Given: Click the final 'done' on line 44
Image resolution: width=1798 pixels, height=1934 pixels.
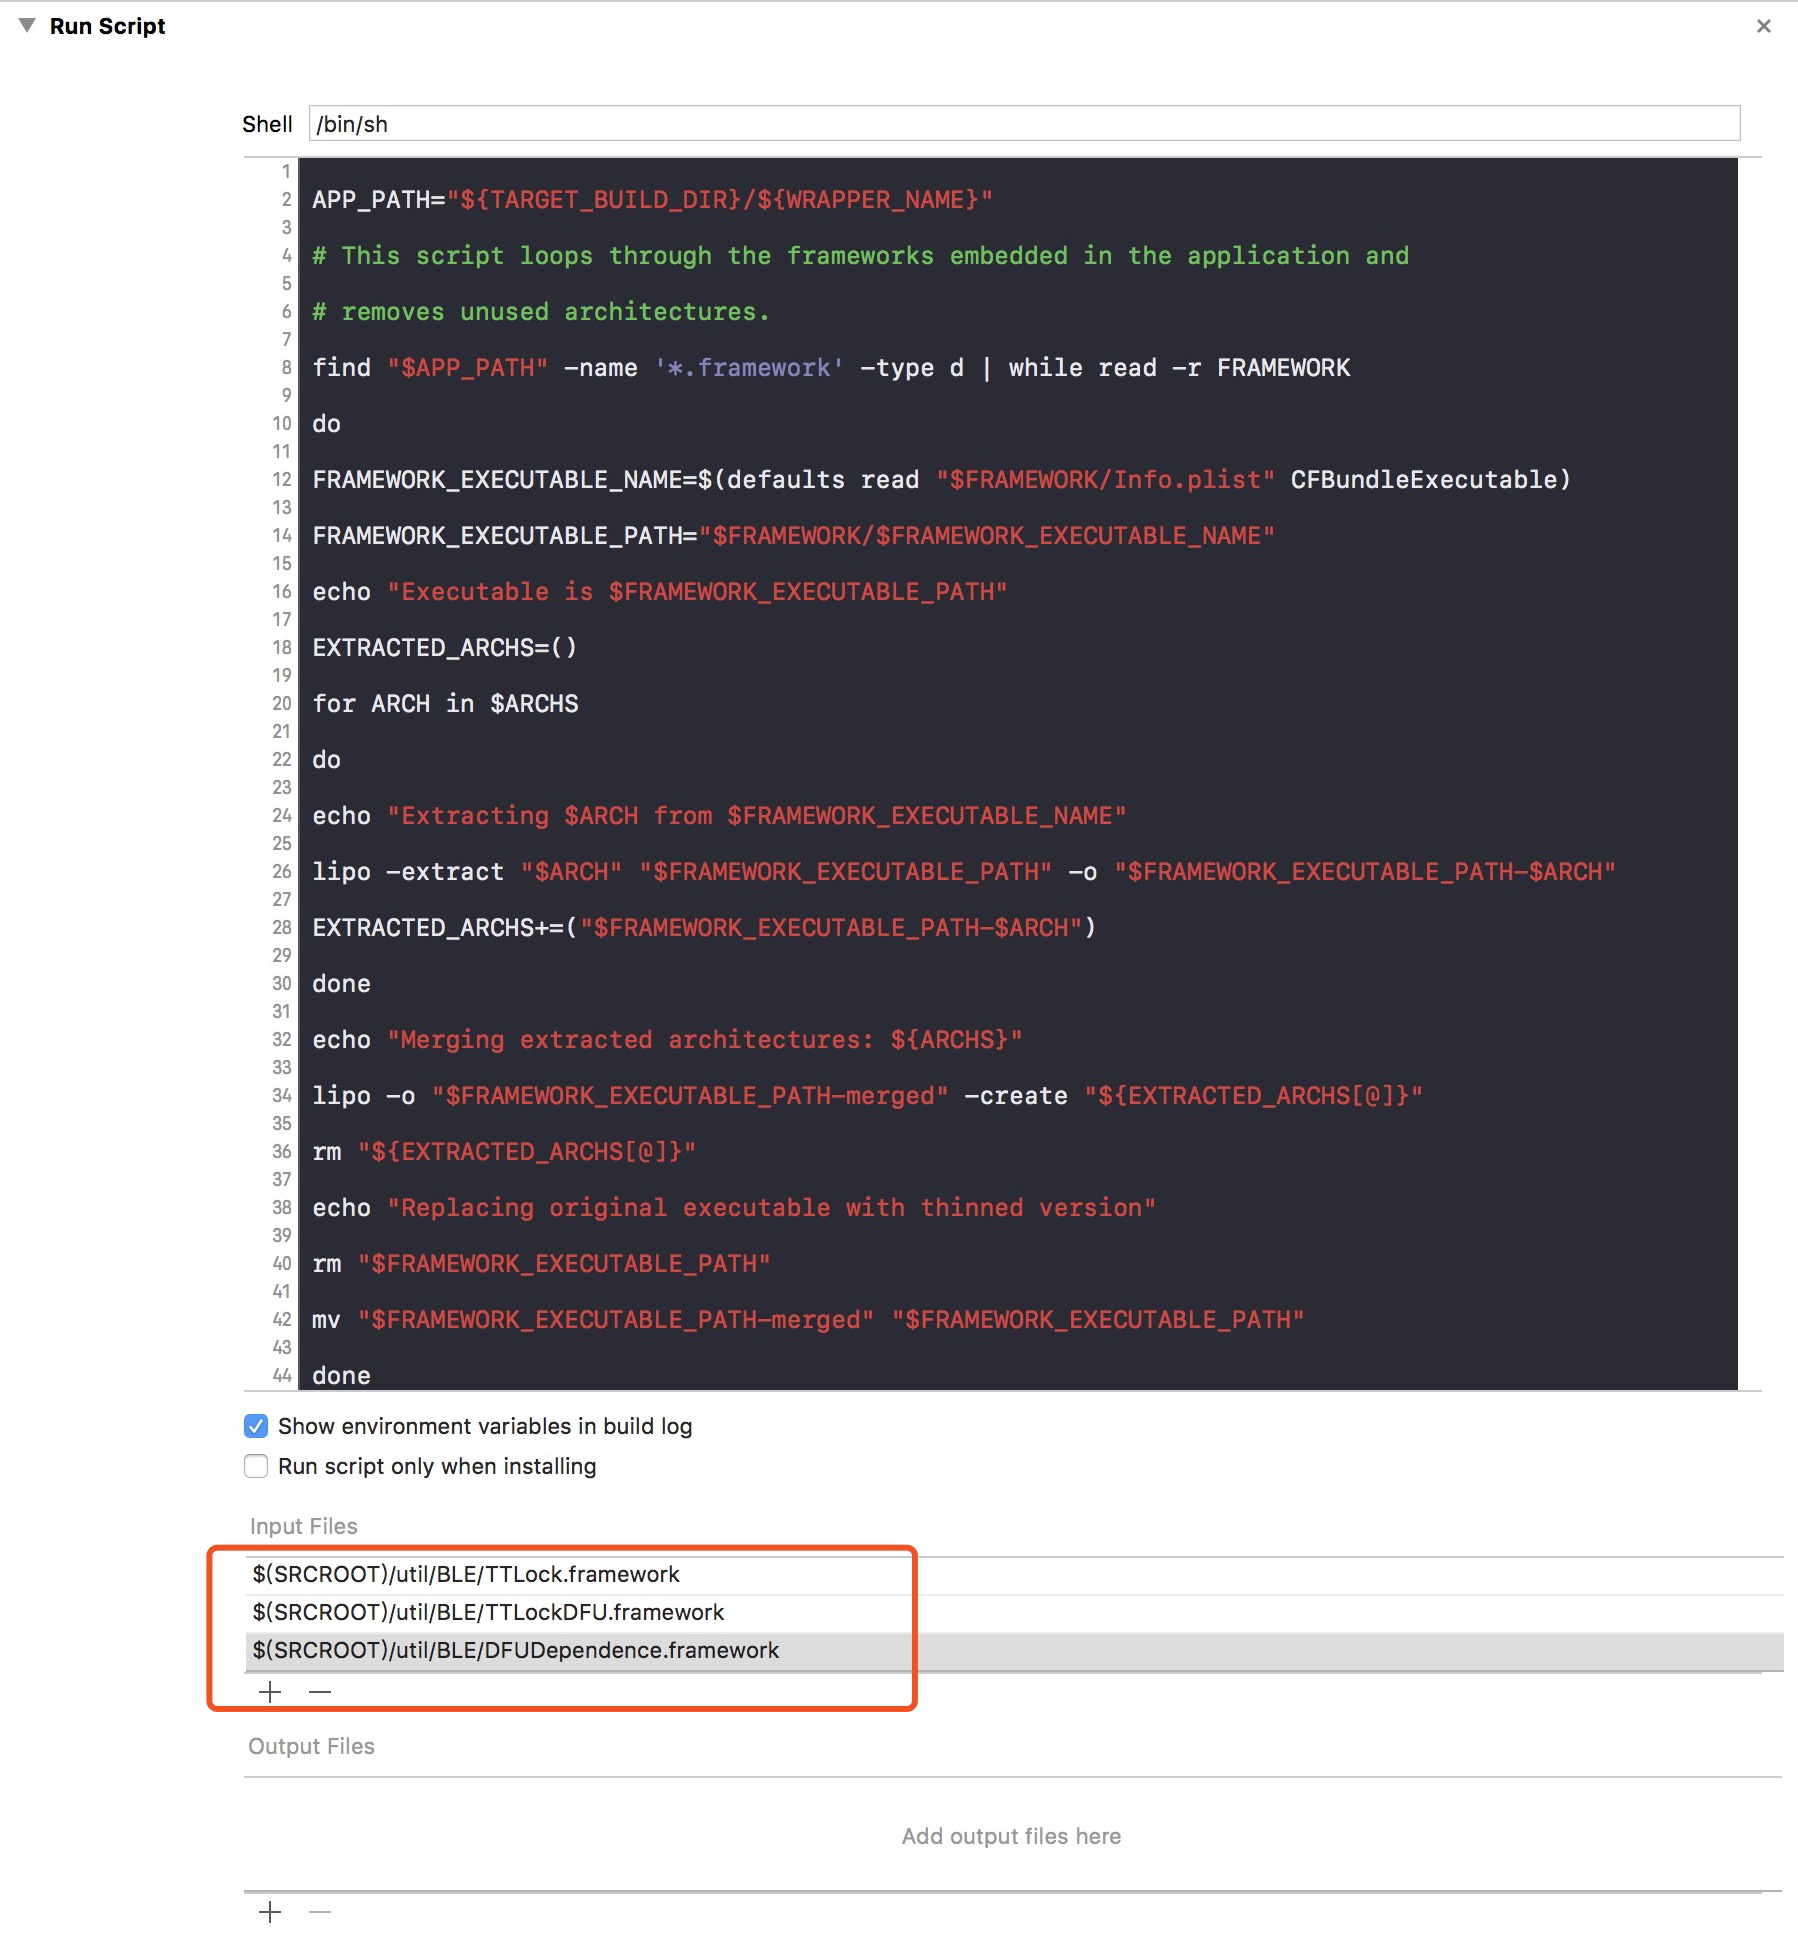Looking at the screenshot, I should point(341,1376).
